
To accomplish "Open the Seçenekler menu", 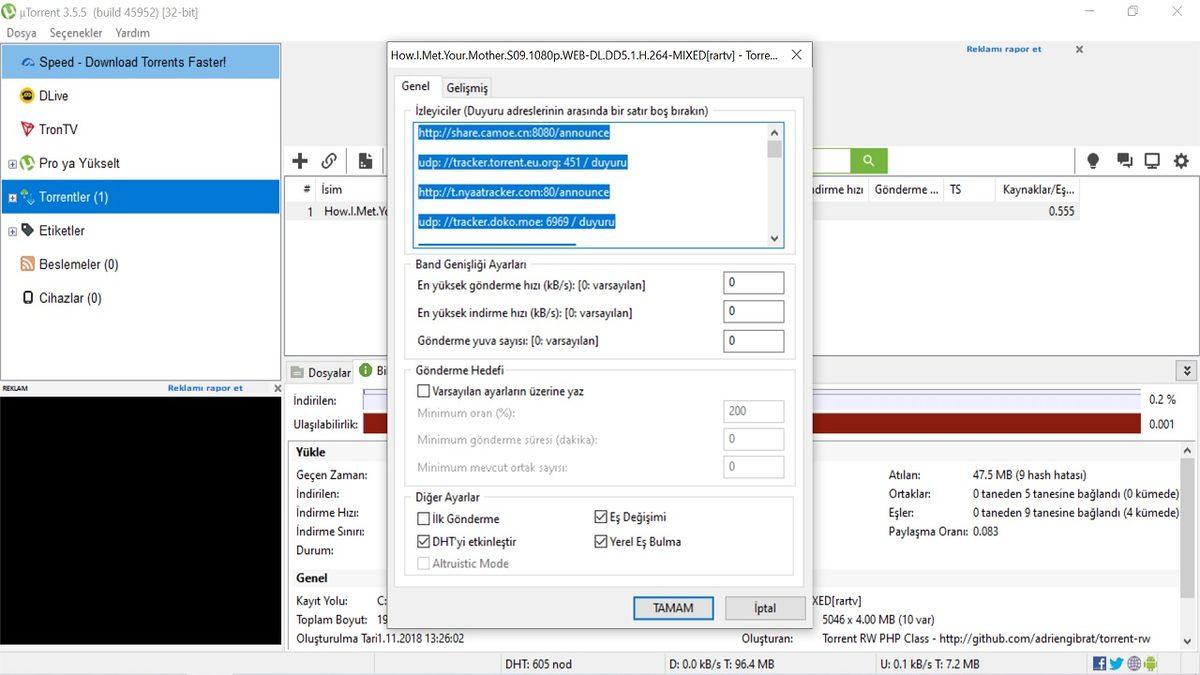I will (76, 32).
